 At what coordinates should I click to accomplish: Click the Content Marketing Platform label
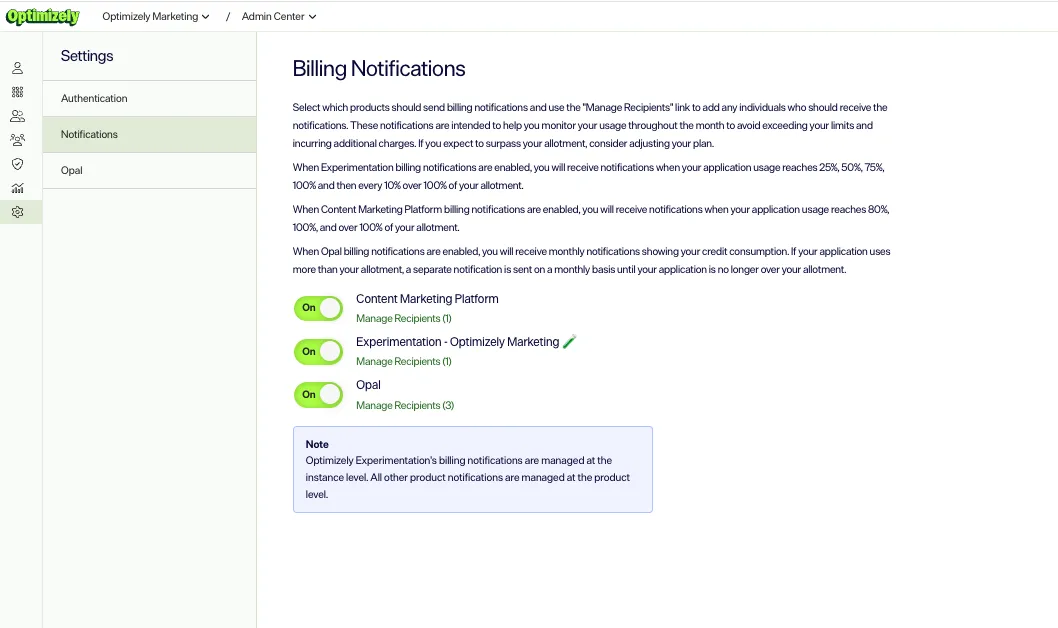[x=427, y=299]
